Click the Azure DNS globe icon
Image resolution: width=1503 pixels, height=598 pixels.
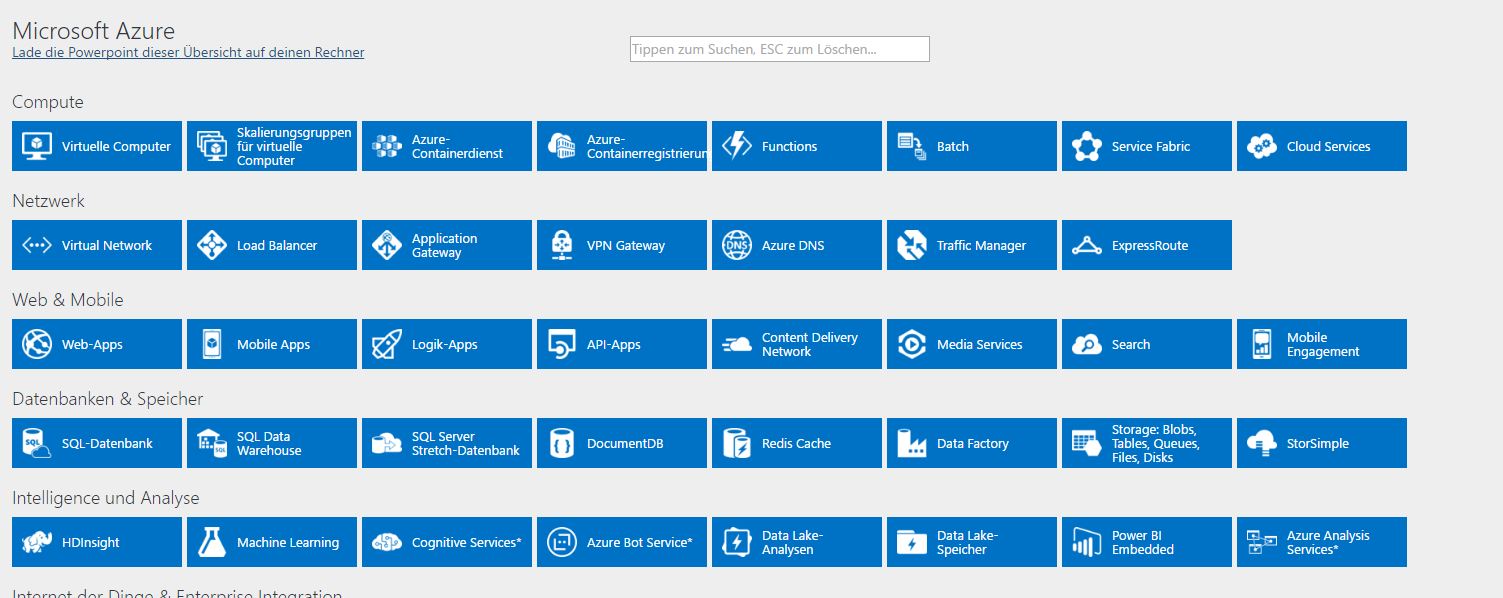737,245
